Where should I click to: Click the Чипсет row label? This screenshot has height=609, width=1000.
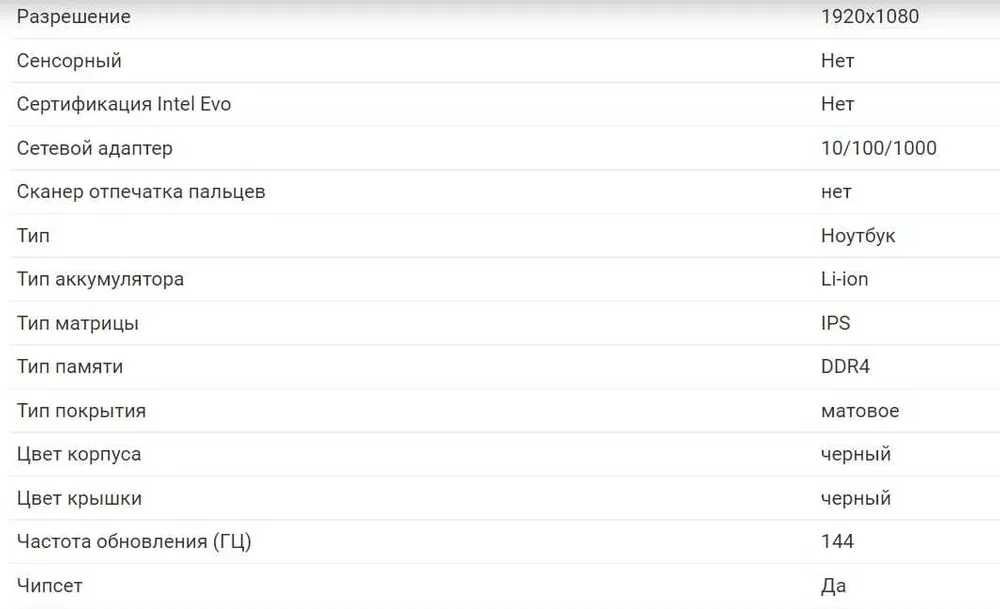tap(50, 585)
